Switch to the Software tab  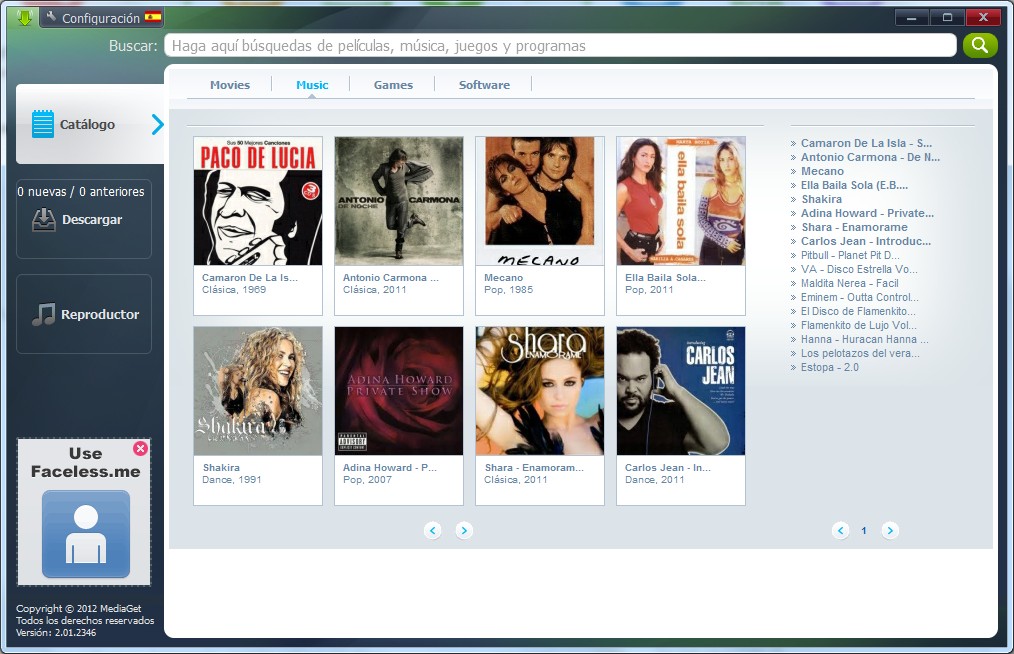tap(484, 85)
